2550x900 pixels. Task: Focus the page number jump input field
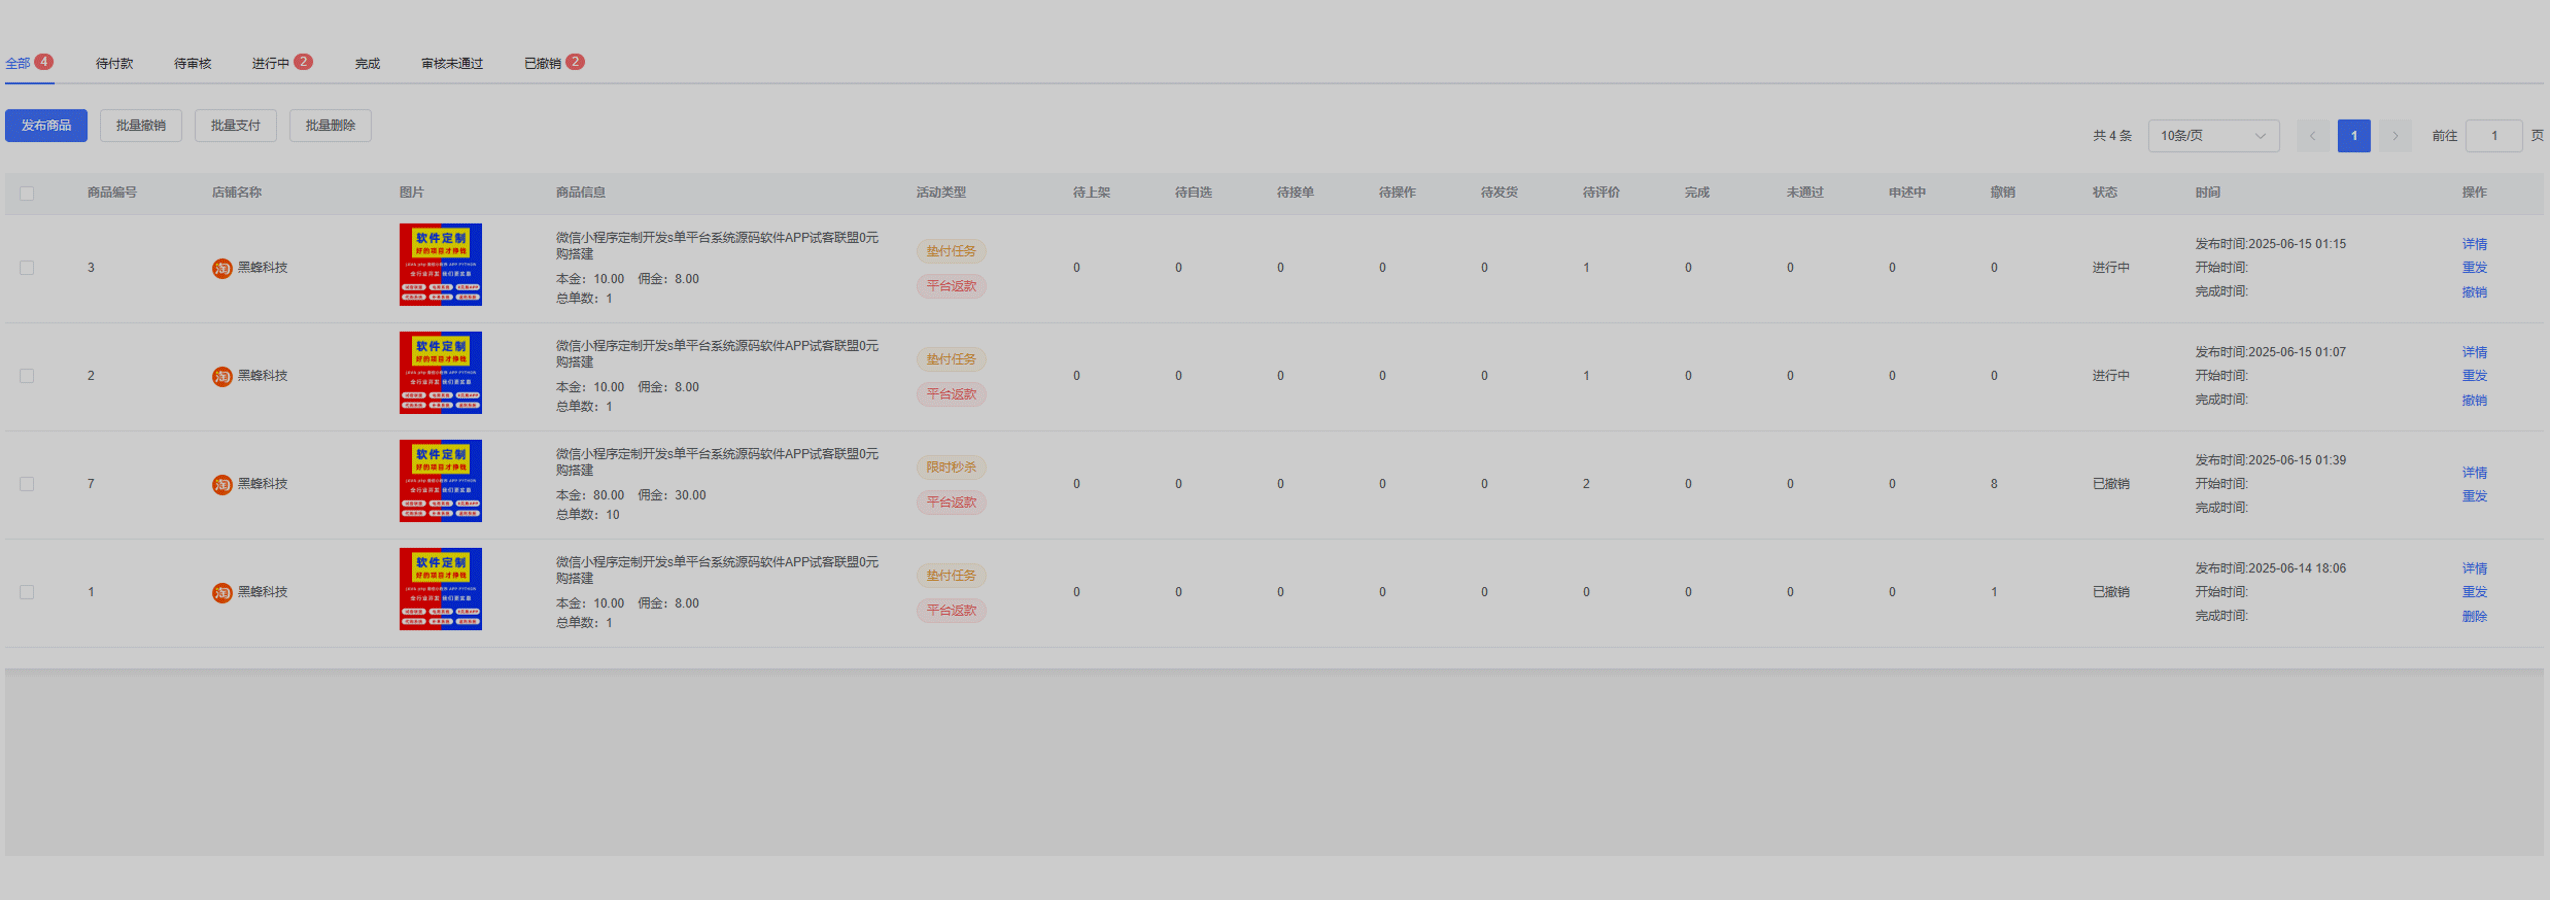(x=2493, y=136)
